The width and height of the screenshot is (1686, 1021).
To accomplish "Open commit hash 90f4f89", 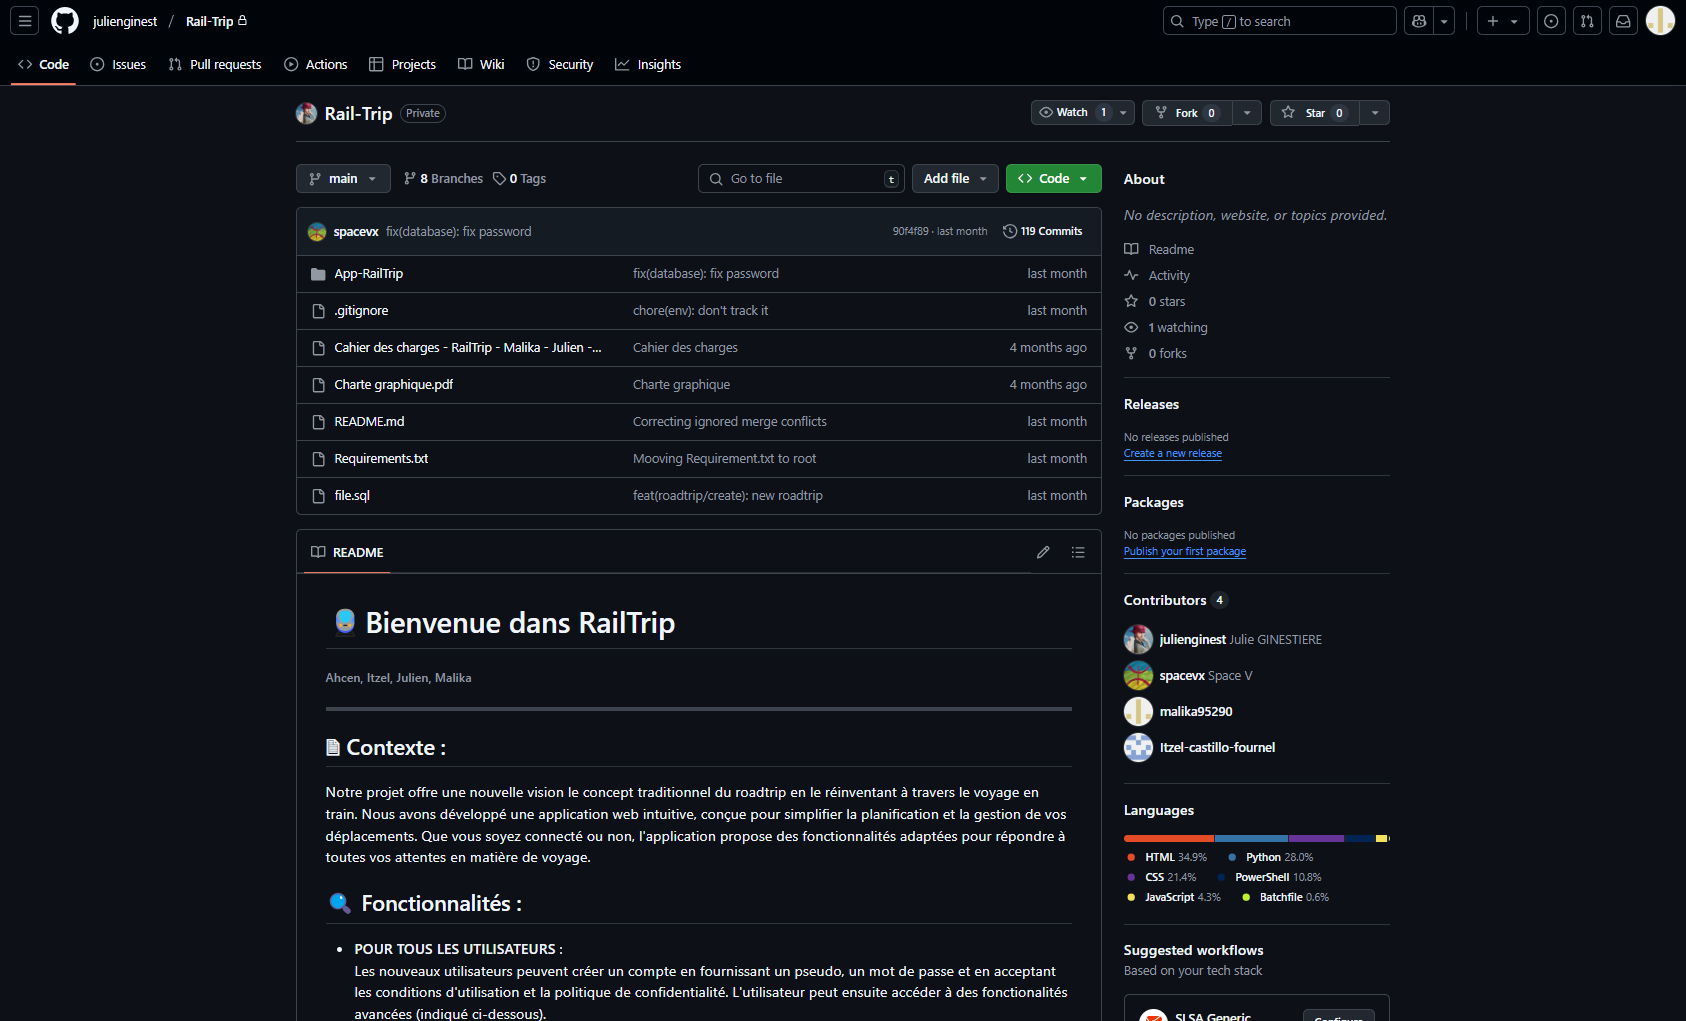I will 910,231.
